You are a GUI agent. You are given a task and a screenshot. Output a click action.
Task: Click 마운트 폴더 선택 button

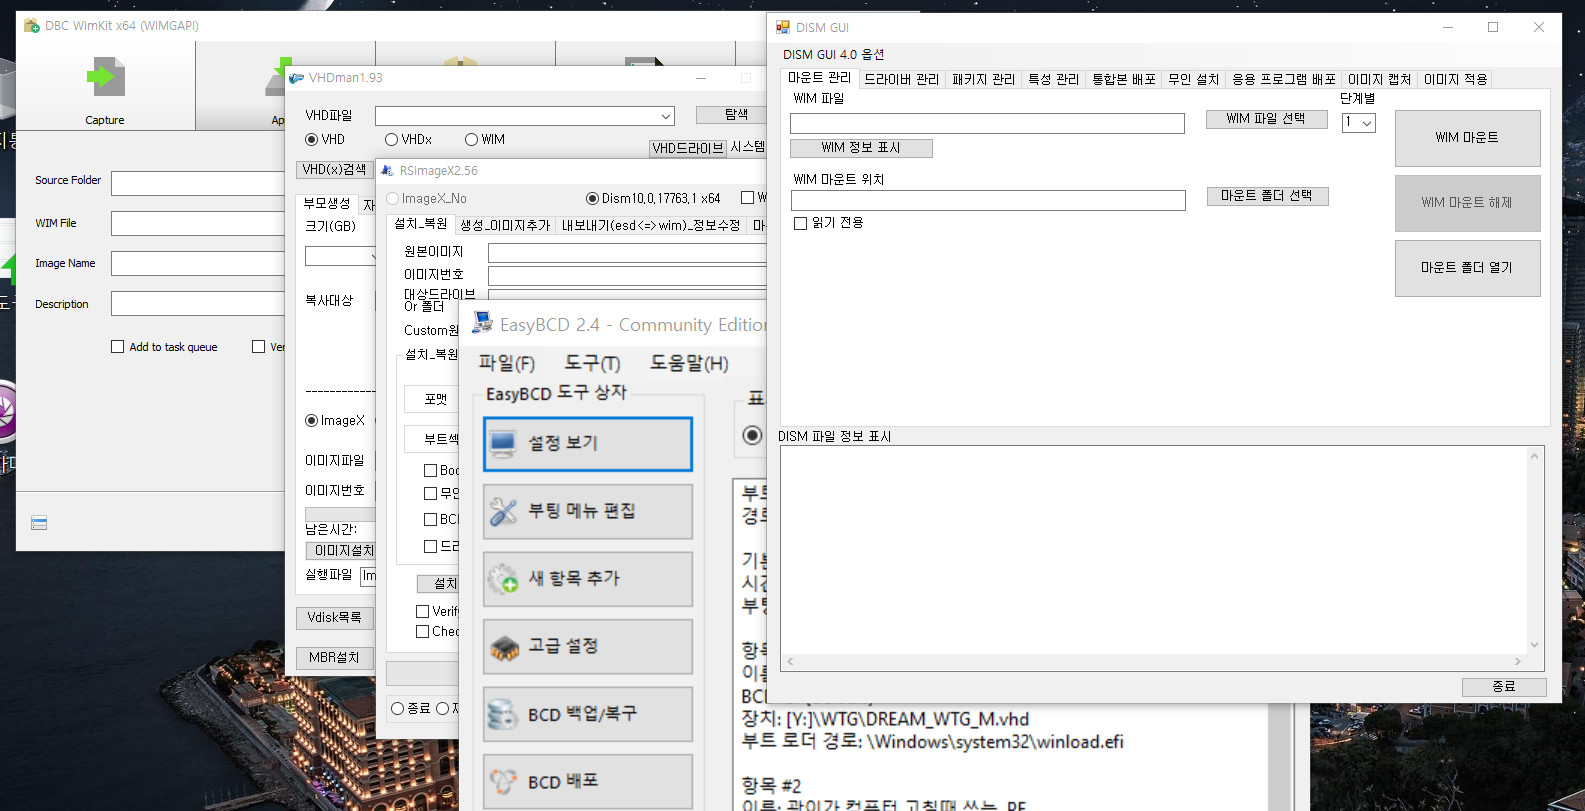[1267, 196]
